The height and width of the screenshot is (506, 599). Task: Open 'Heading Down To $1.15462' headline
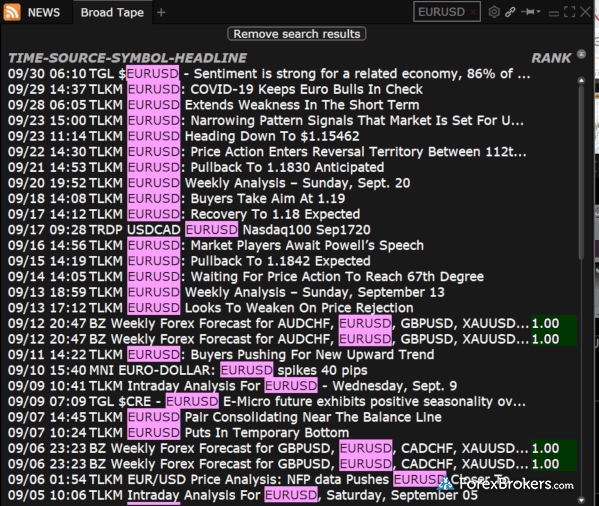tap(184, 136)
